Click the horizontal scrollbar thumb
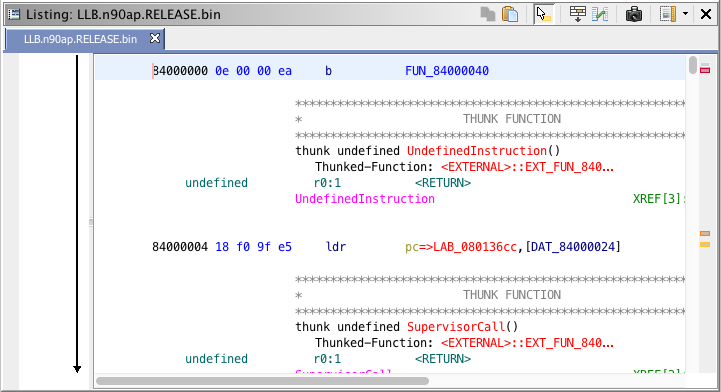Screen dimensions: 721x392 [x=262, y=381]
